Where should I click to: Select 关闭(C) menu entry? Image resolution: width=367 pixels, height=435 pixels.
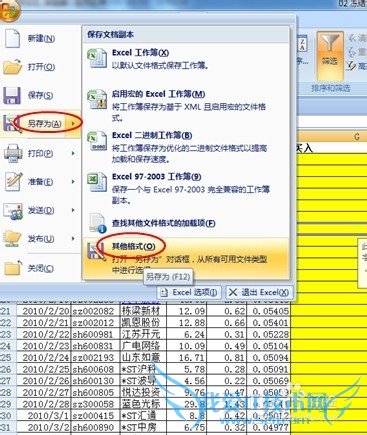(40, 268)
